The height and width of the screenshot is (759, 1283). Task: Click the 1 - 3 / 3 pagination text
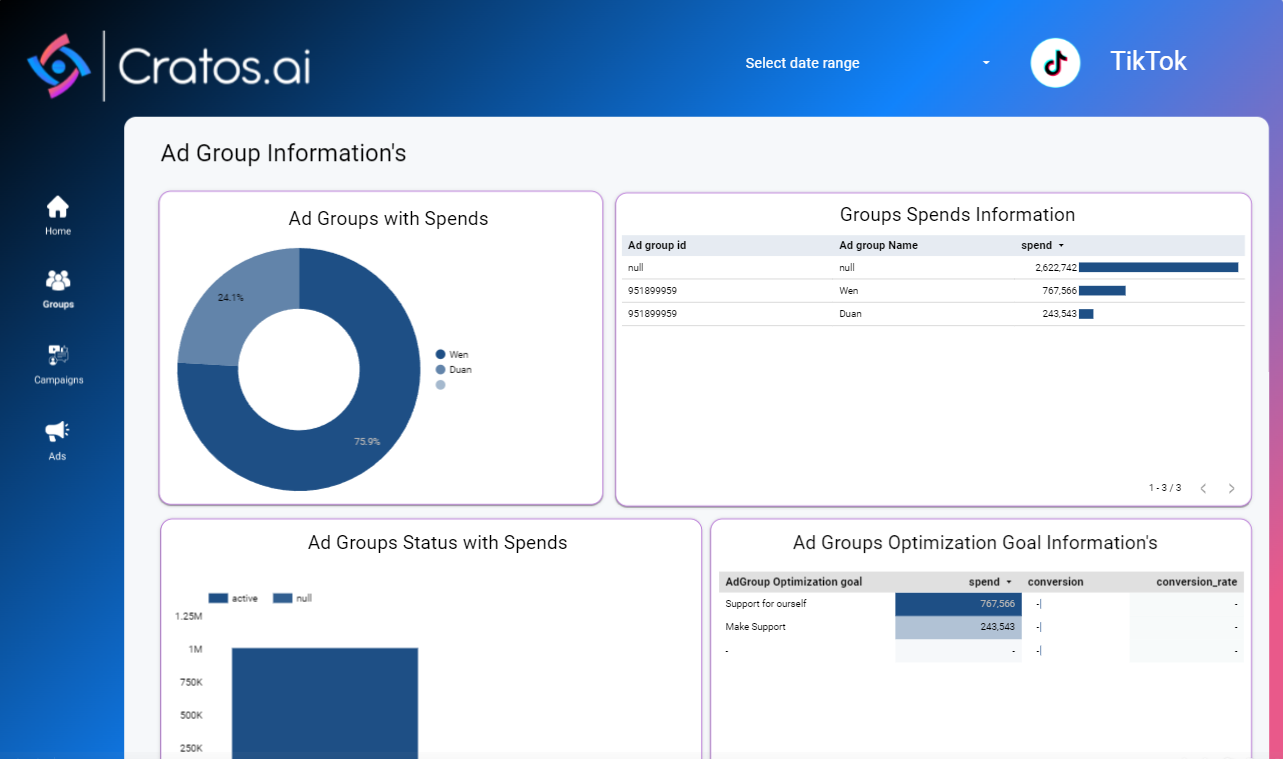tap(1165, 488)
